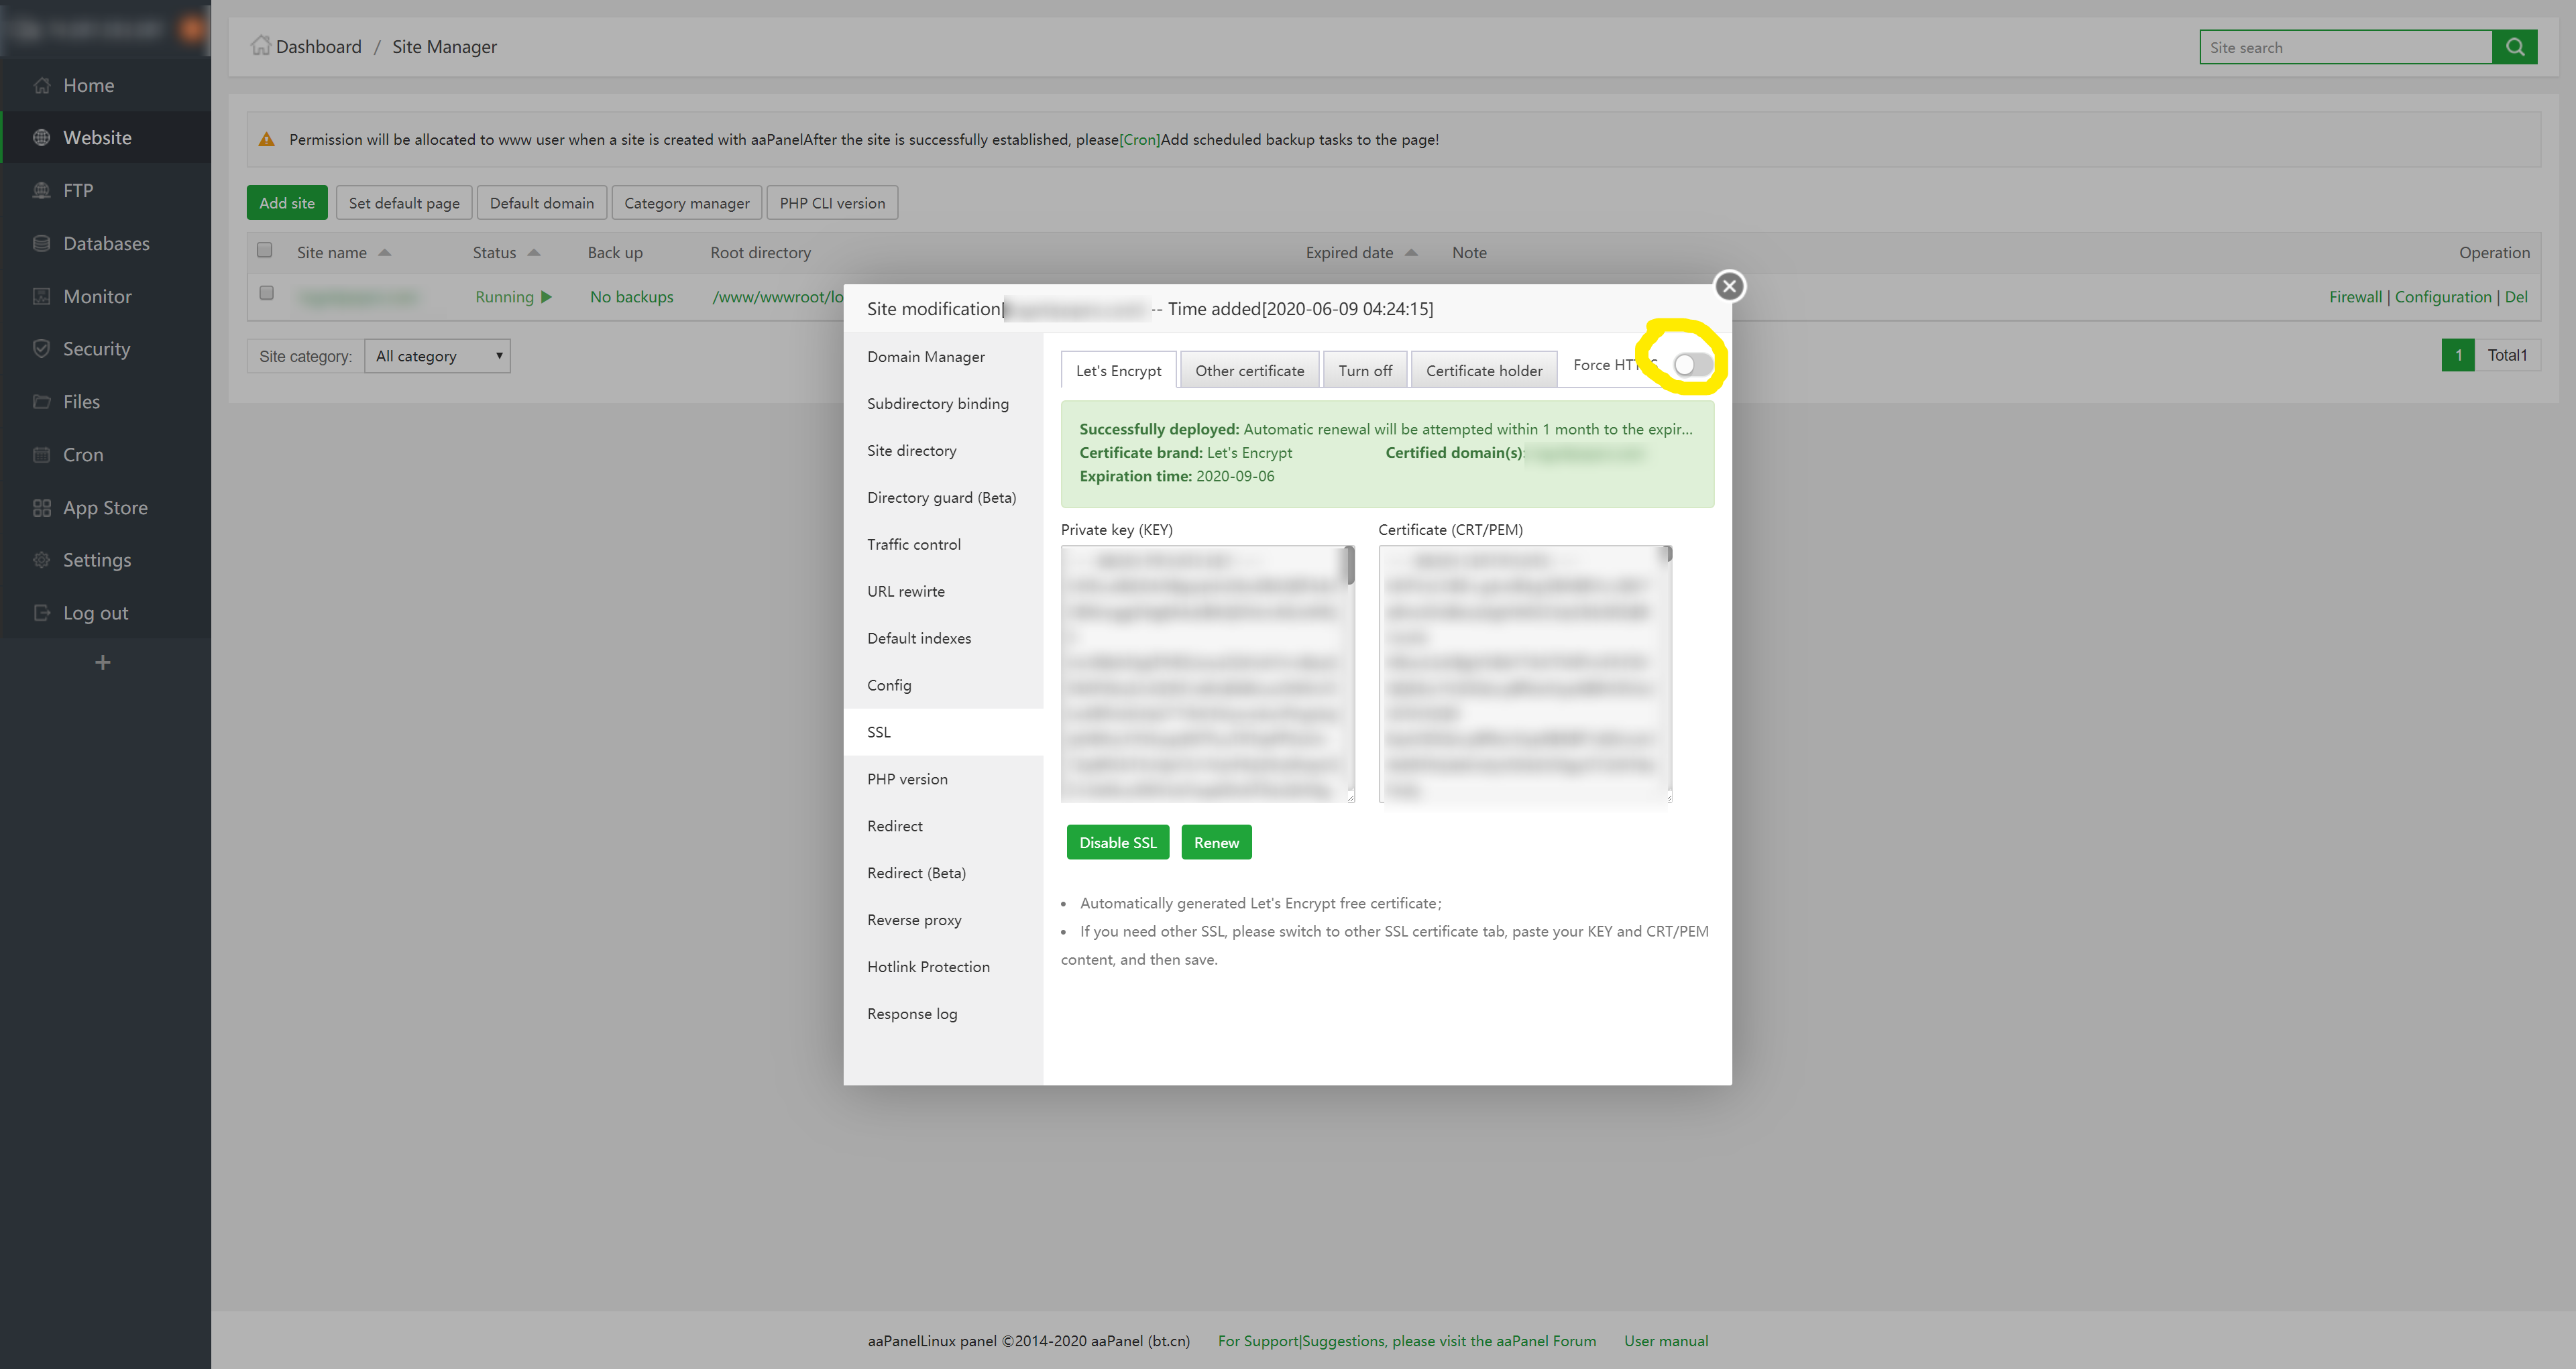Image resolution: width=2576 pixels, height=1369 pixels.
Task: Click the Renew certificate button
Action: pyautogui.click(x=1216, y=842)
